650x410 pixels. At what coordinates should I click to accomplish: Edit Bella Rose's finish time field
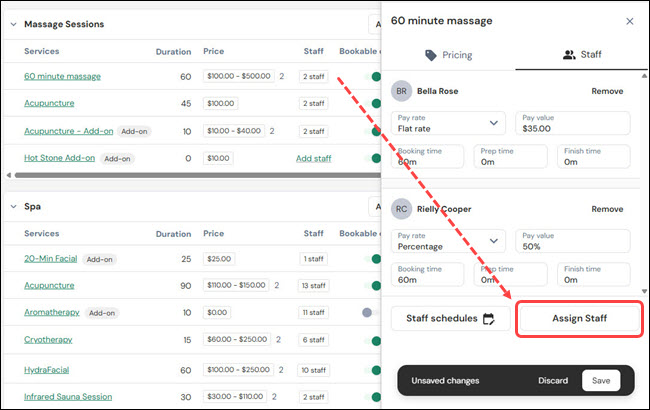[594, 156]
